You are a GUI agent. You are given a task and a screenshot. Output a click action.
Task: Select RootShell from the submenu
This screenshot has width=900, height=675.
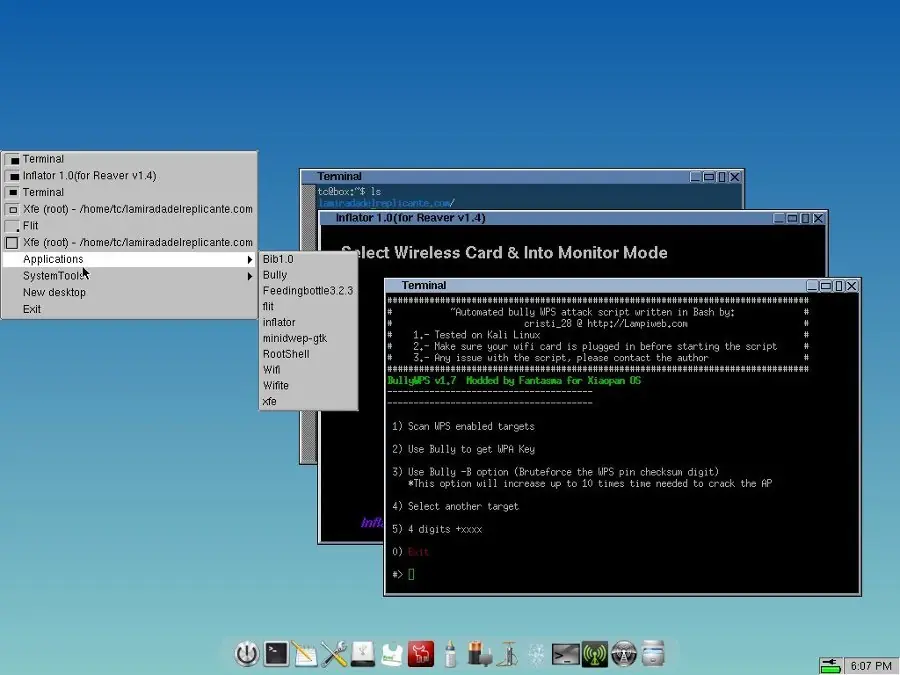285,354
